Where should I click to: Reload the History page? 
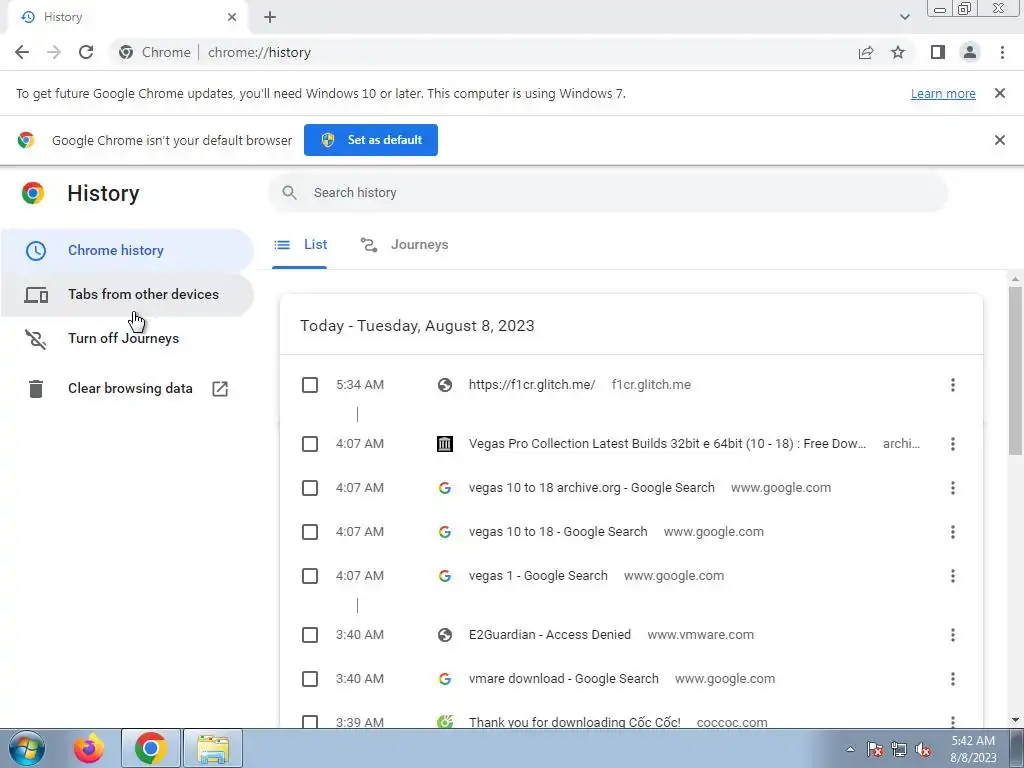pos(86,52)
